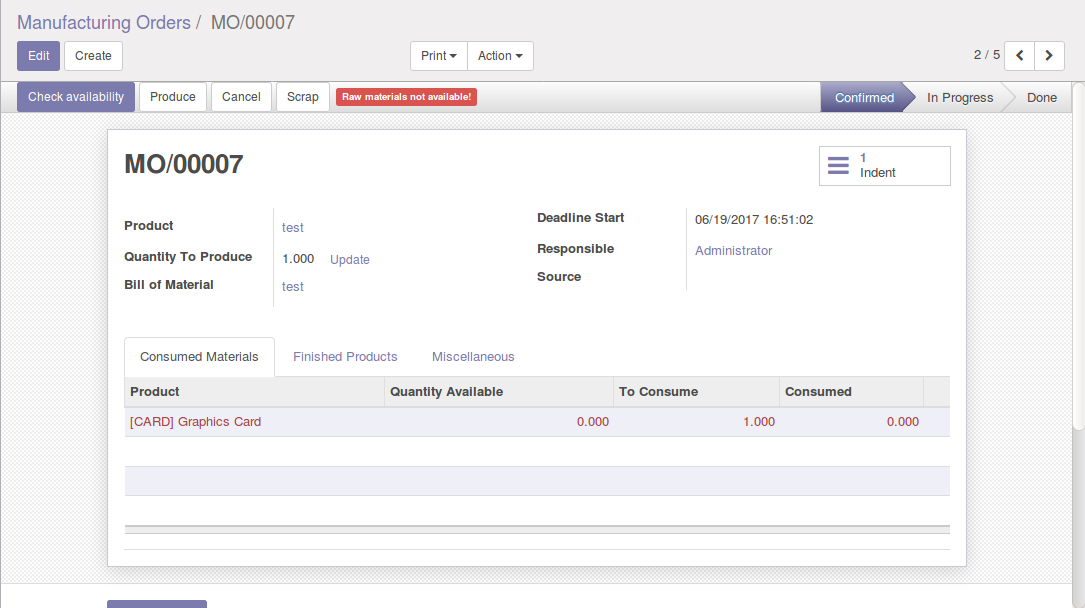This screenshot has height=608, width=1085.
Task: Click the Scrap button
Action: (302, 97)
